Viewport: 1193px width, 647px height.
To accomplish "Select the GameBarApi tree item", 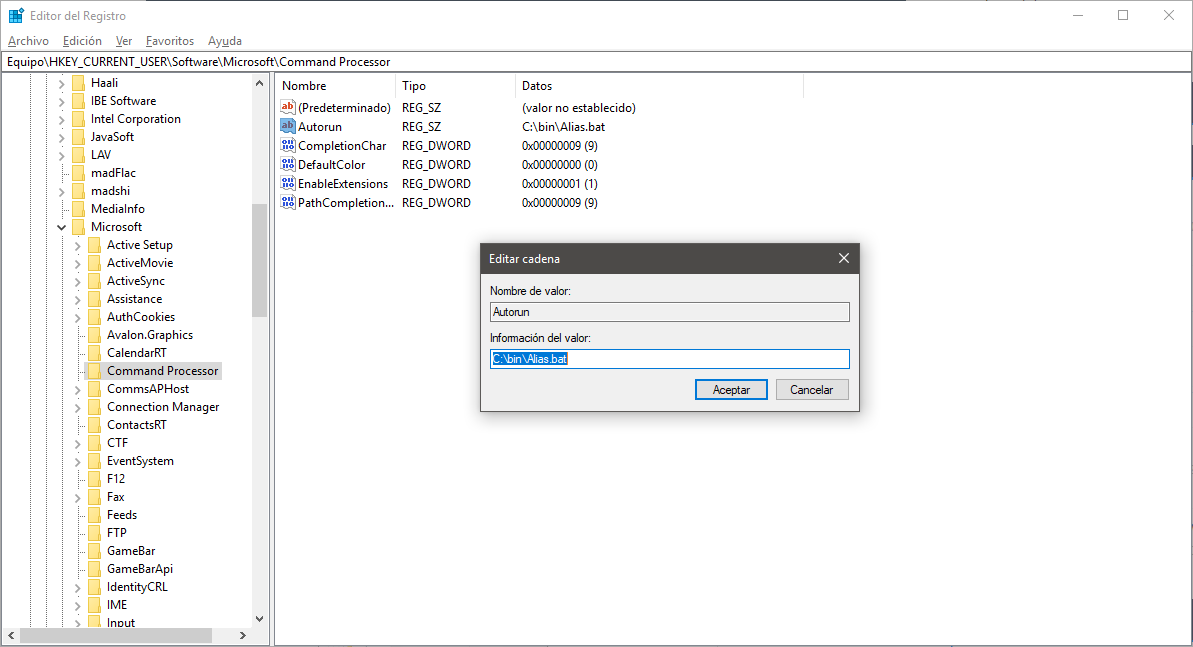I will [140, 569].
